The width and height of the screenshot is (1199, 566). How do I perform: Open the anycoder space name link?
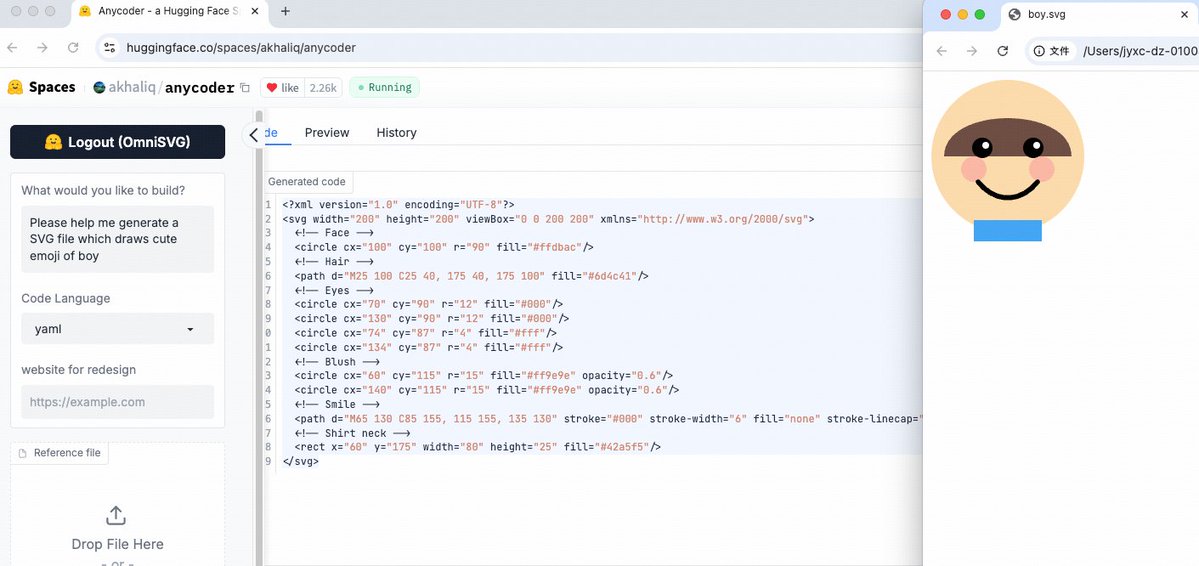tap(200, 88)
